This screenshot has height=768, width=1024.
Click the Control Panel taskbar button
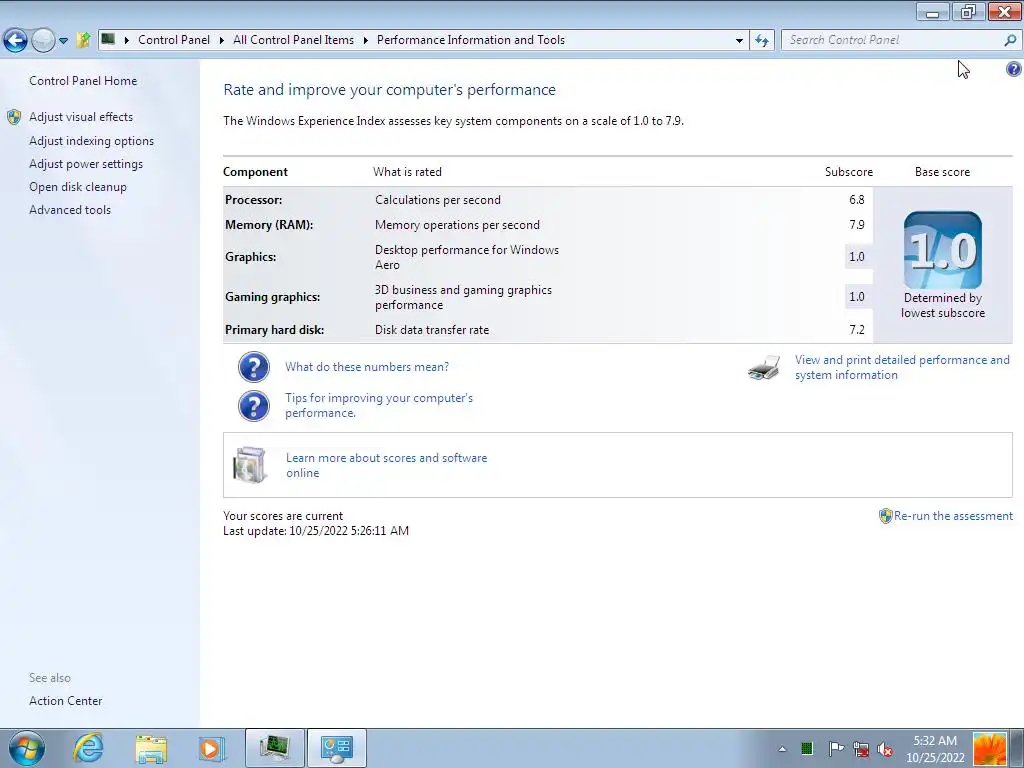(x=336, y=748)
